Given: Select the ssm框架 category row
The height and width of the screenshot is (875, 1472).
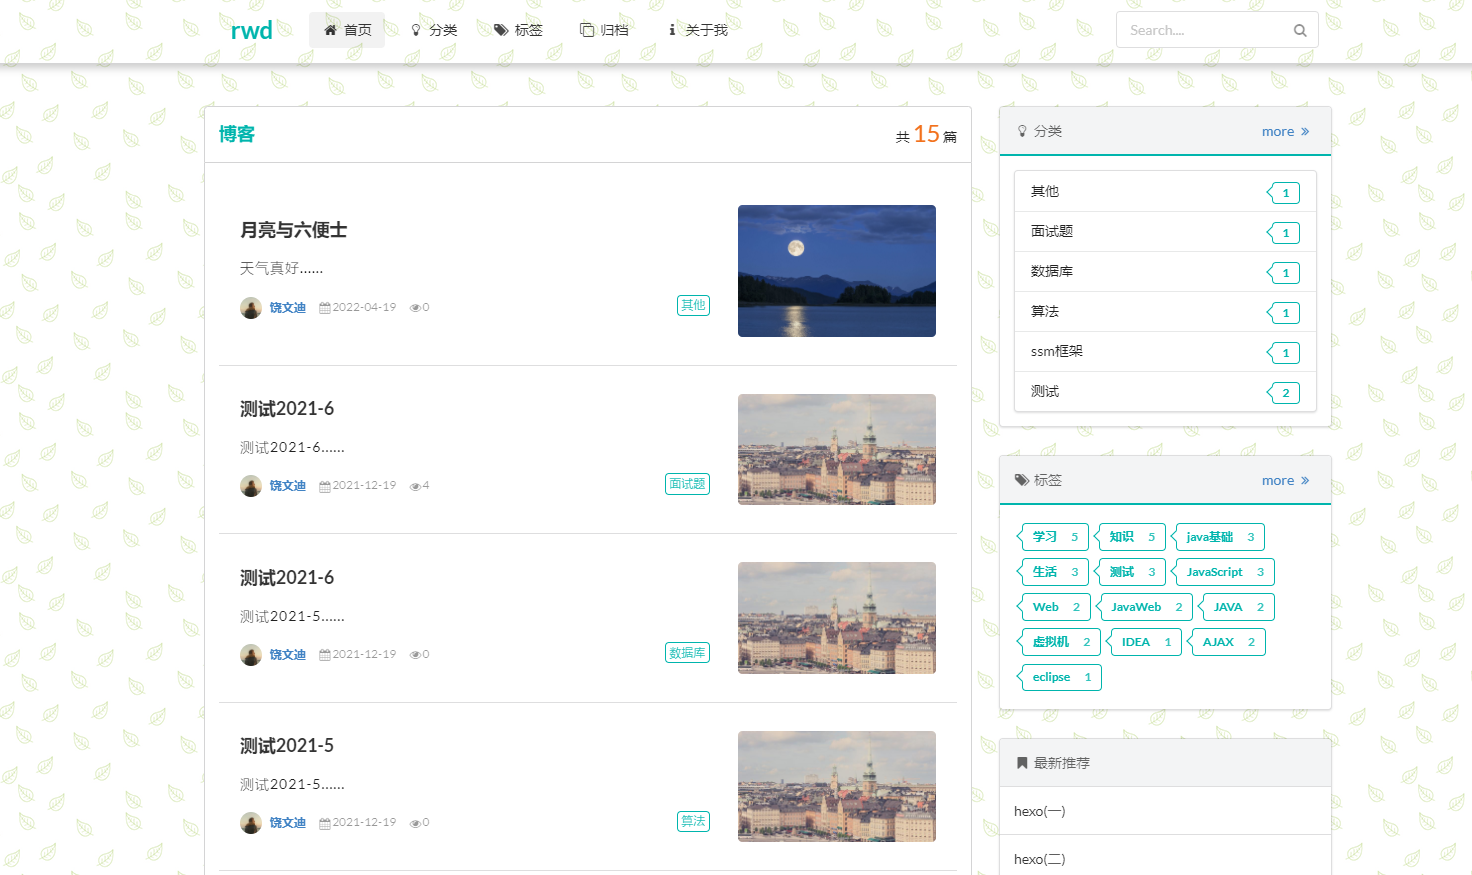Looking at the screenshot, I should tap(1165, 352).
